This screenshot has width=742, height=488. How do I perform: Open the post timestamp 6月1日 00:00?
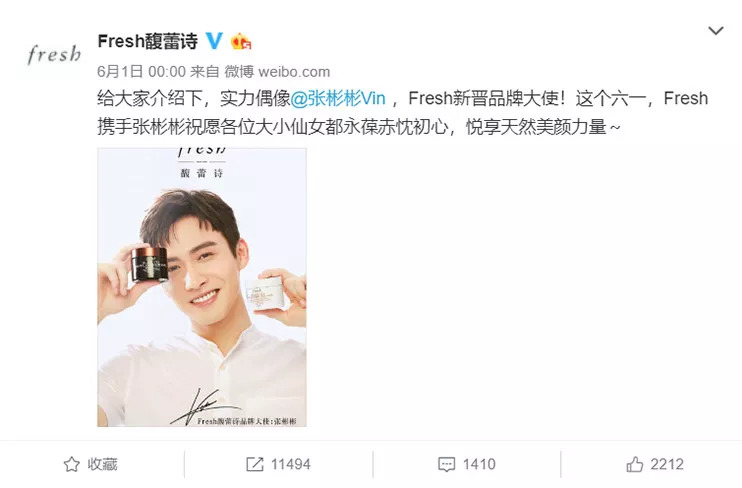click(141, 71)
